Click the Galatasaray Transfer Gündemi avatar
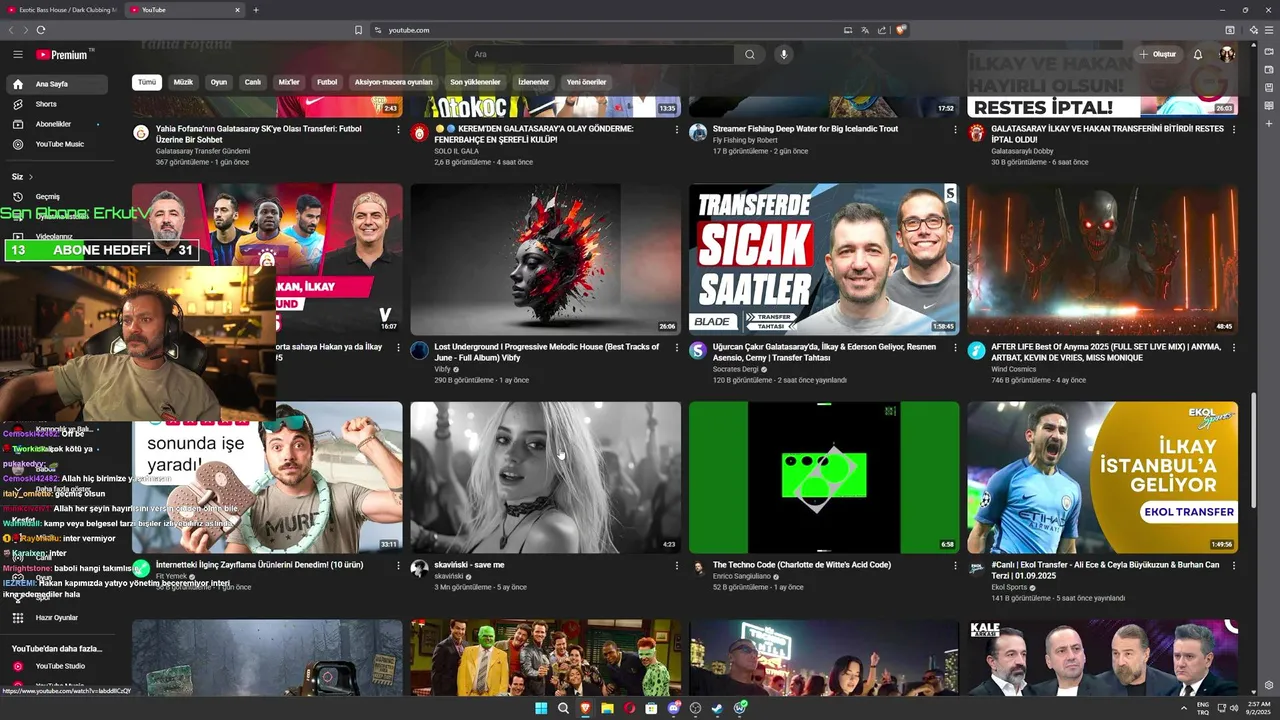The width and height of the screenshot is (1280, 720). click(x=141, y=132)
